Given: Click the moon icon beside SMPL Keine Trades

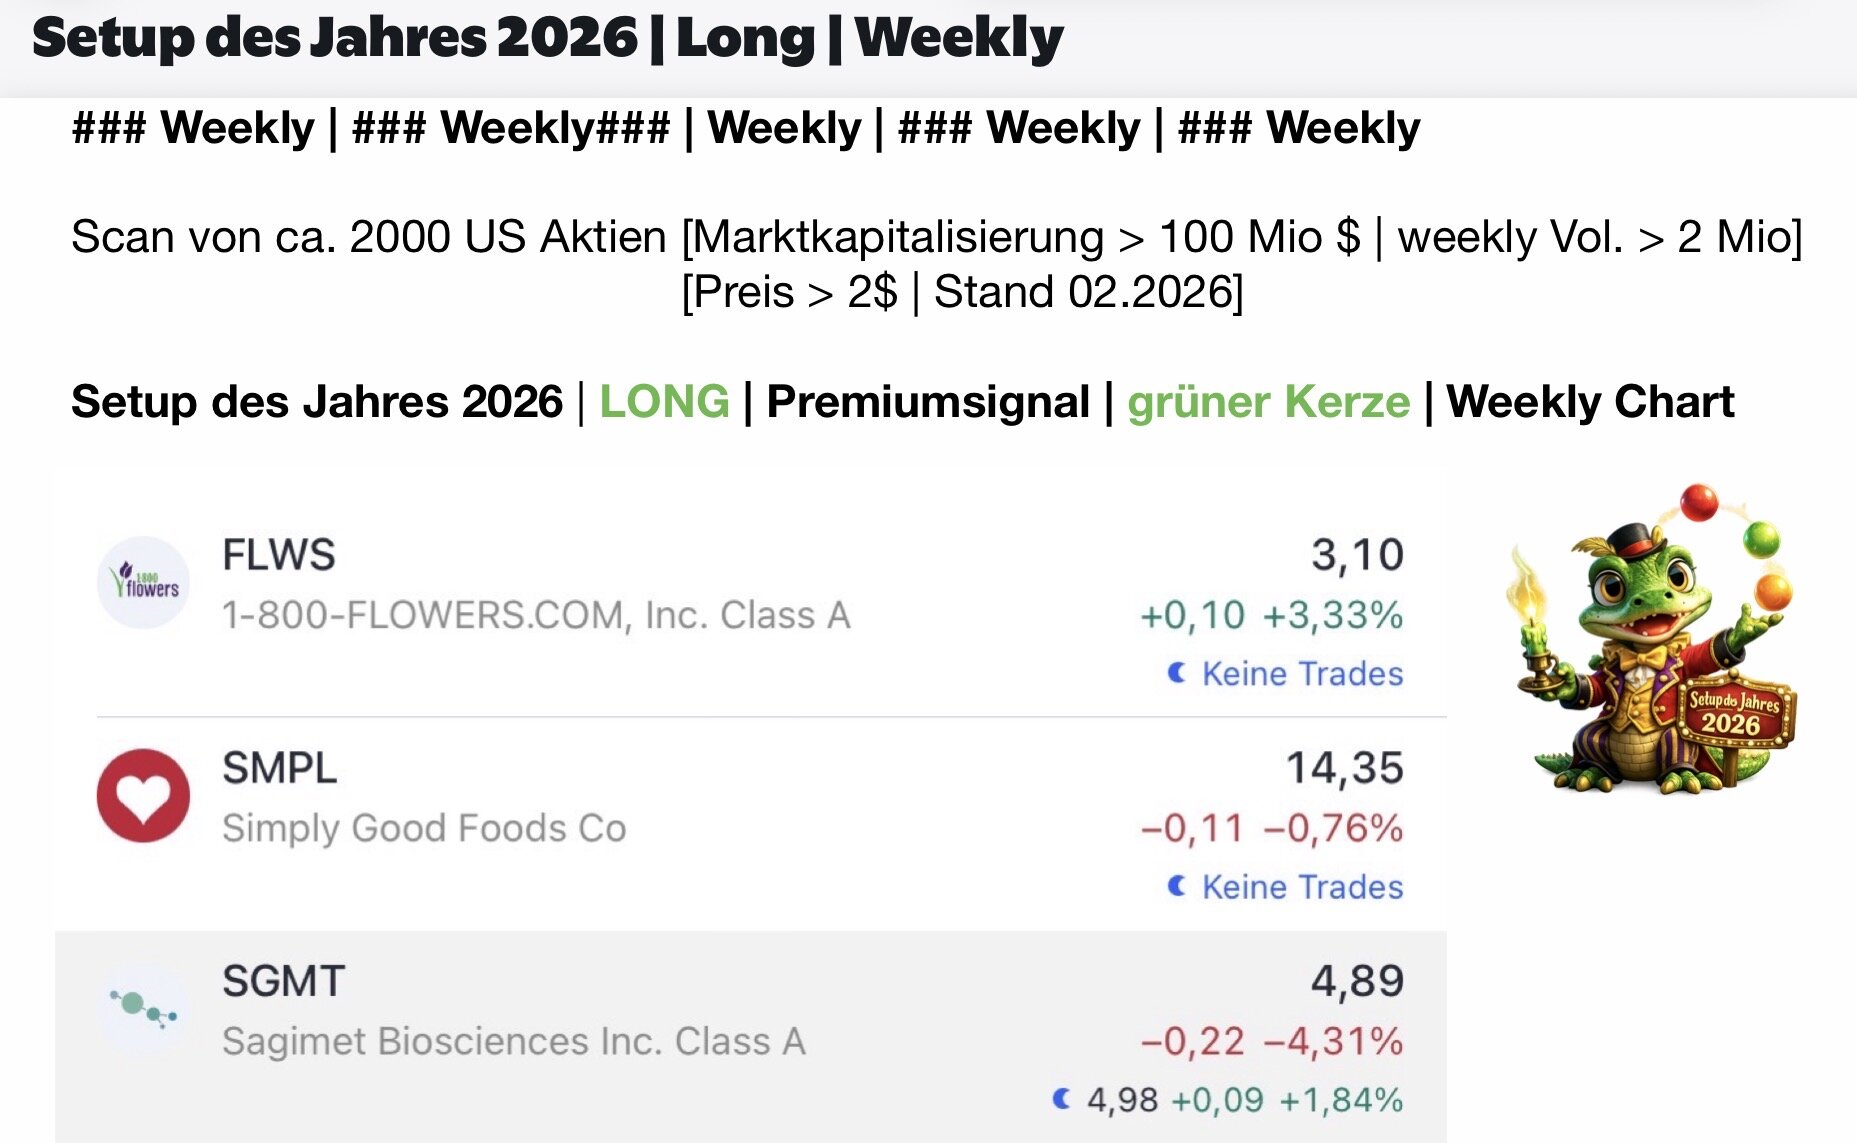Looking at the screenshot, I should point(1177,886).
